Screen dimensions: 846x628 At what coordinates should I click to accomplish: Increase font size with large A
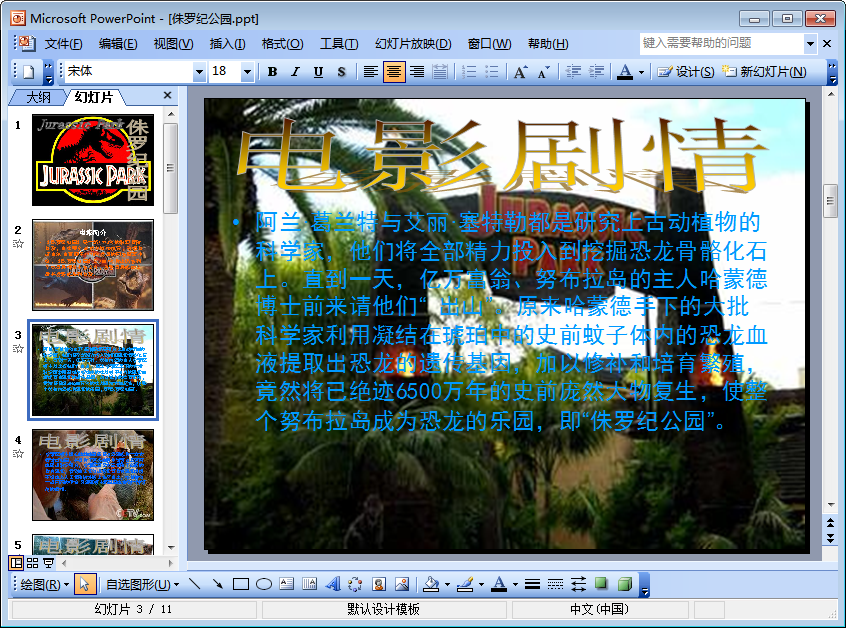[x=521, y=72]
